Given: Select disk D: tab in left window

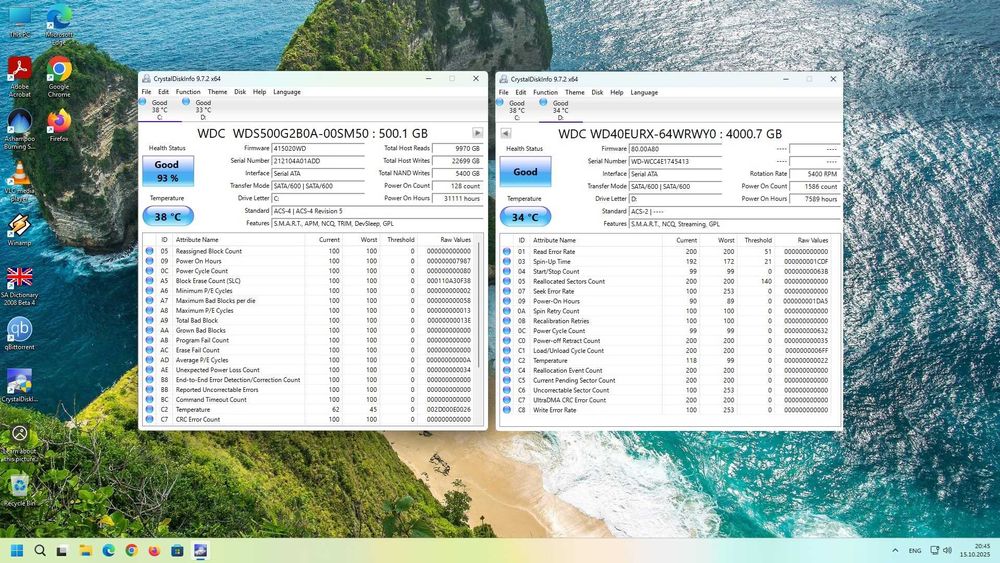Looking at the screenshot, I should 203,110.
